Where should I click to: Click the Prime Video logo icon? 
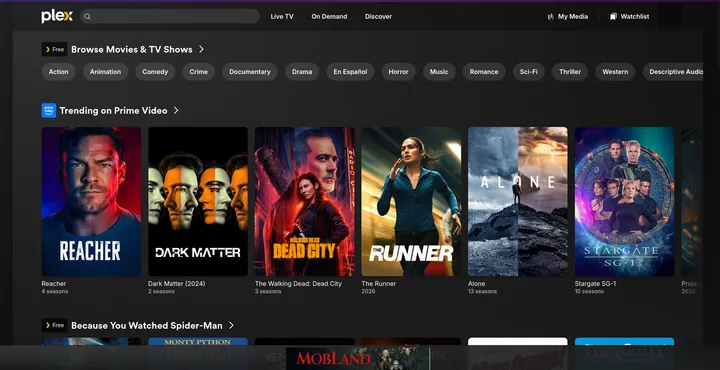49,110
